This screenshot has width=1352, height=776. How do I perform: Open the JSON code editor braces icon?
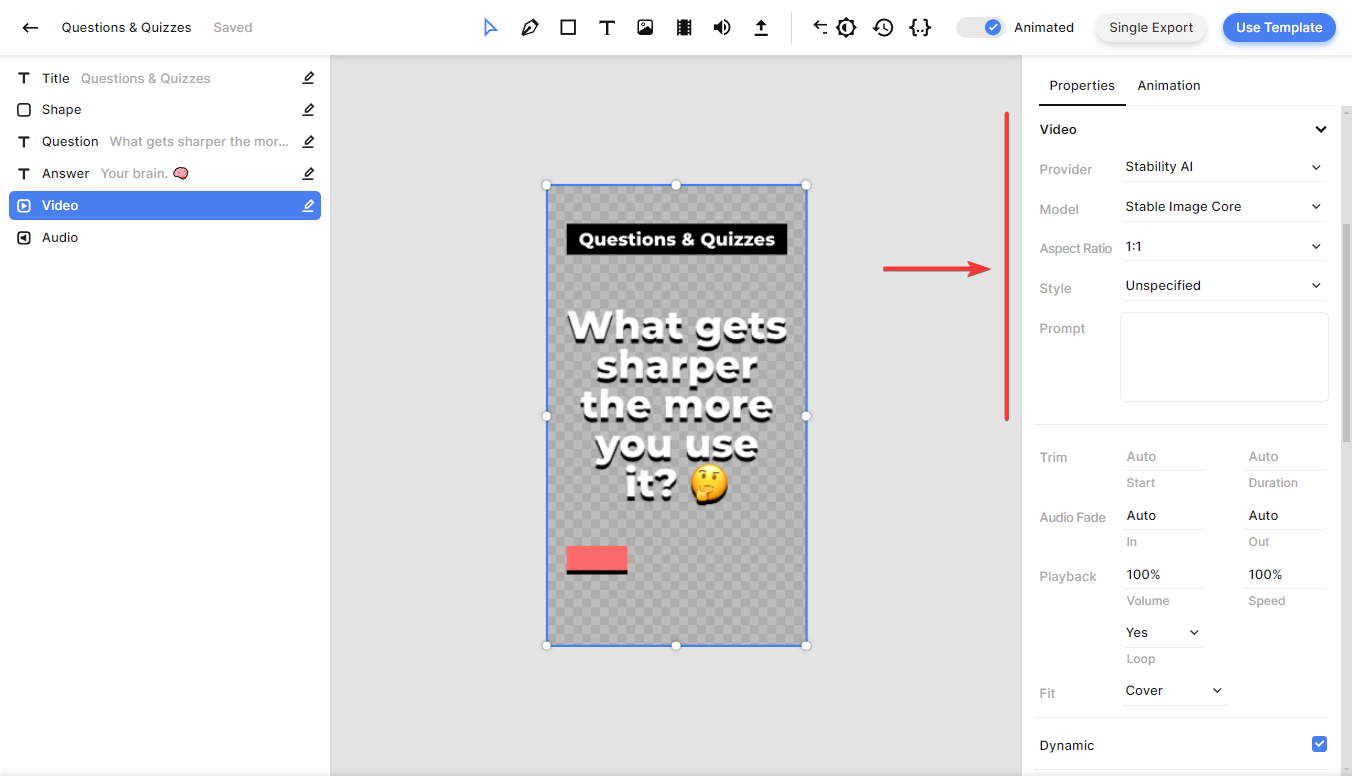920,28
